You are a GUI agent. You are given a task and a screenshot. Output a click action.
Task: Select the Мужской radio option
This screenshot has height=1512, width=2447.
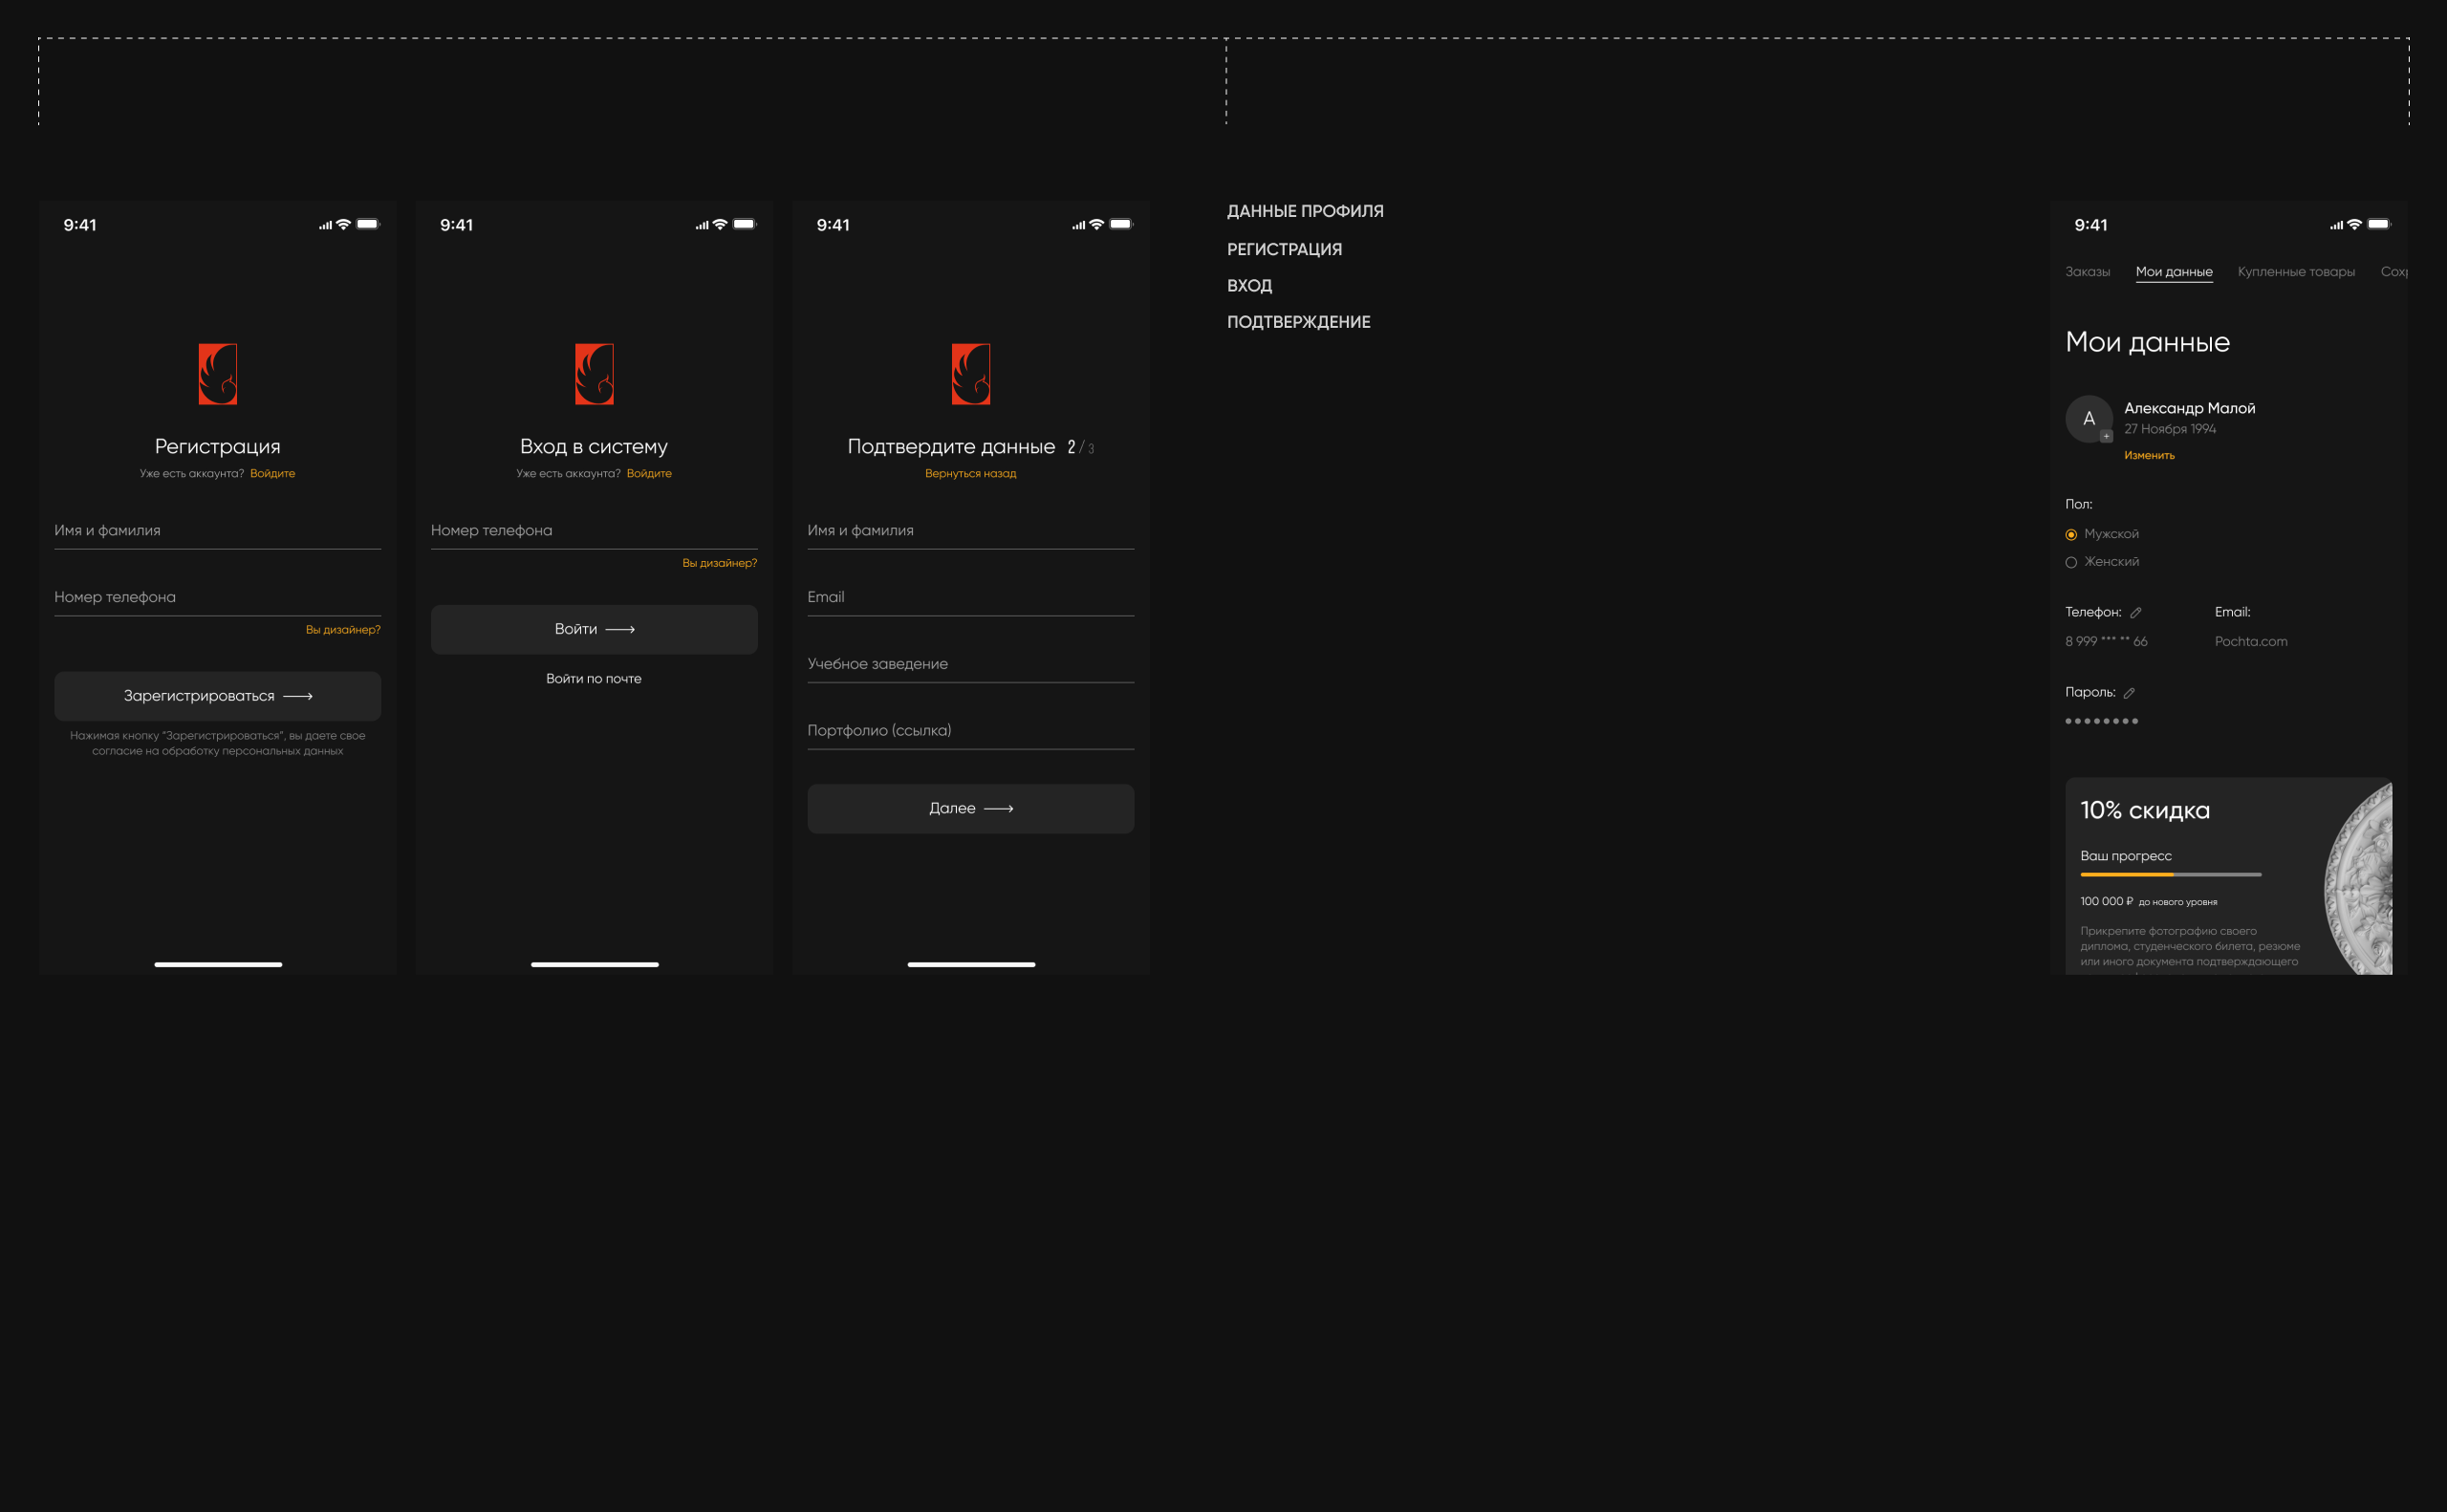(x=2071, y=535)
